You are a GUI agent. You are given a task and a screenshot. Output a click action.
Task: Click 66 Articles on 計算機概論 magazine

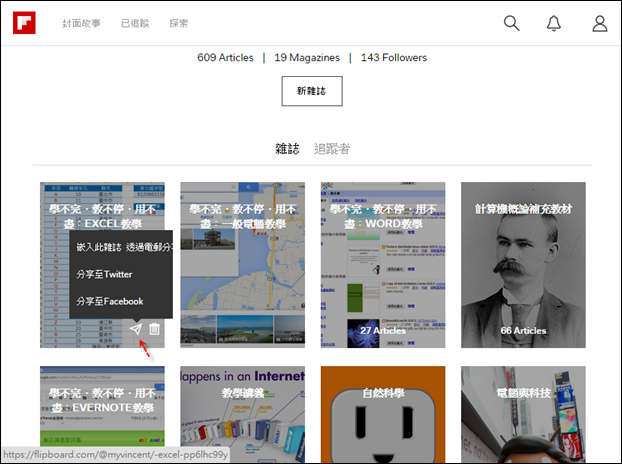tap(523, 330)
